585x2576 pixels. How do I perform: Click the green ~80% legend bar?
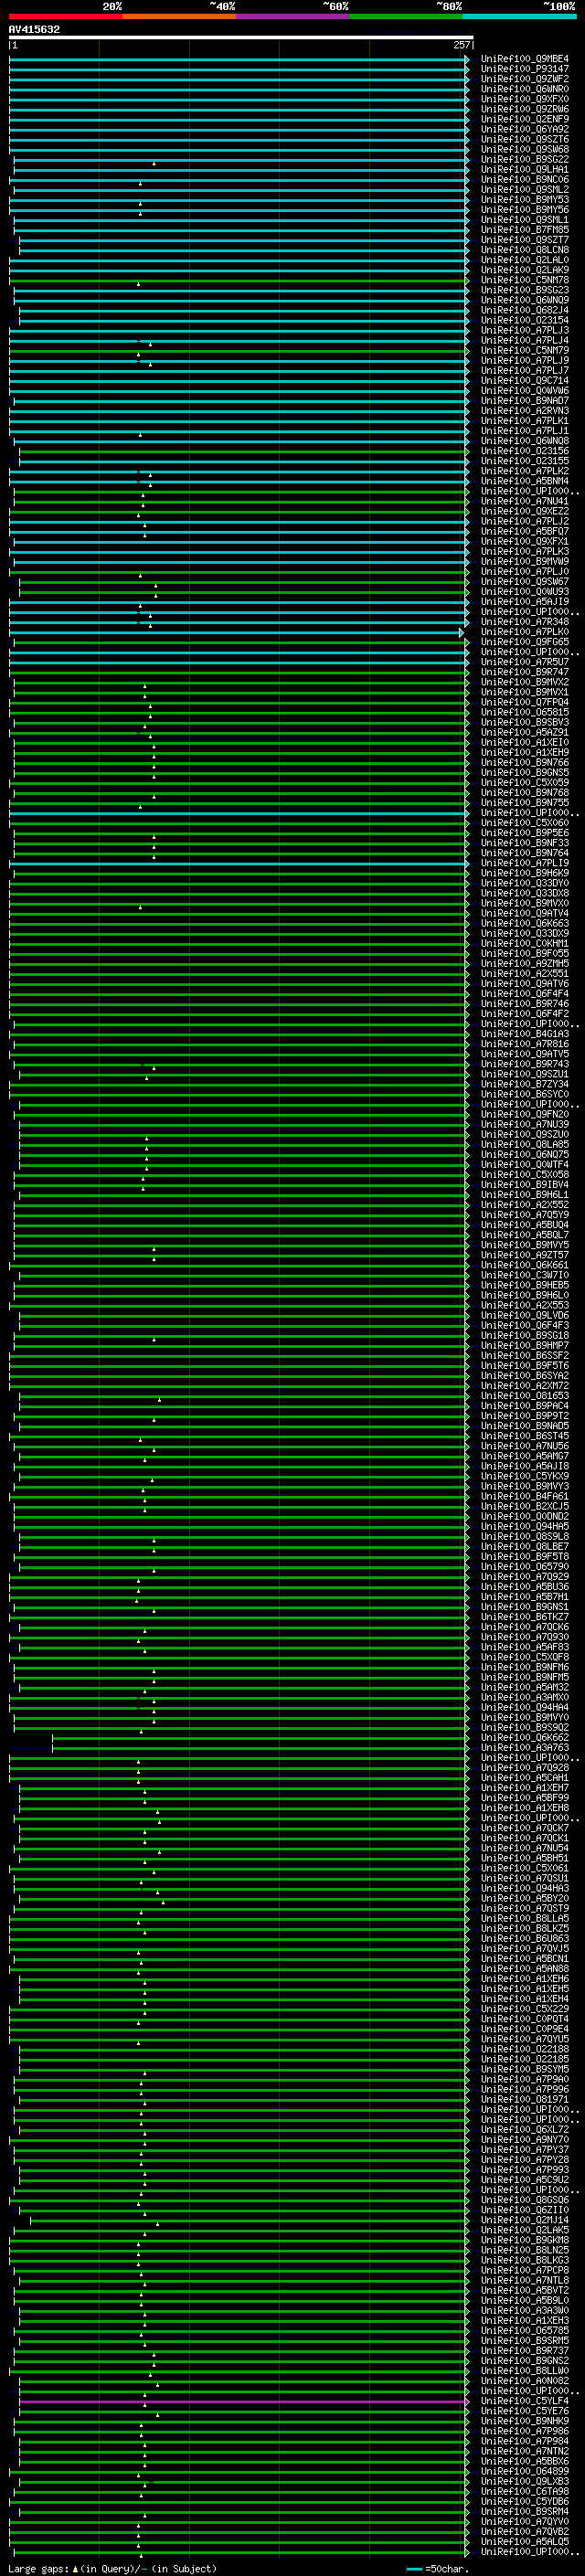(406, 16)
